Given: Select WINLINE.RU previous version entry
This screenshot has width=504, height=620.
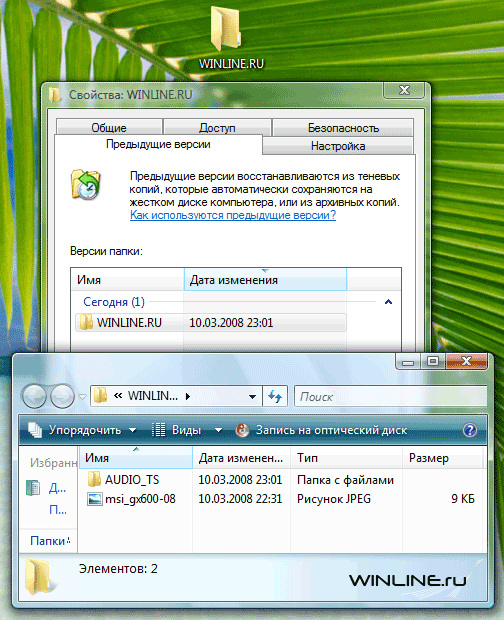Looking at the screenshot, I should point(211,323).
